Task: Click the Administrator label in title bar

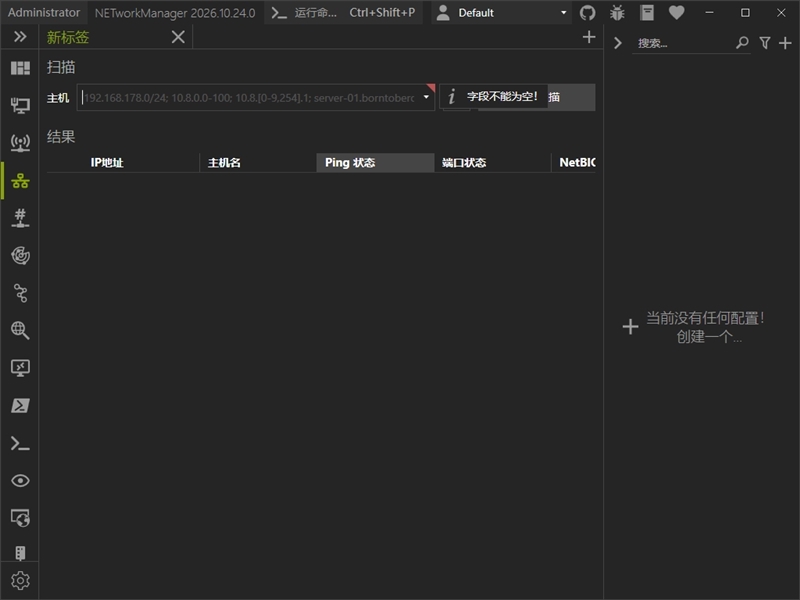Action: tap(44, 12)
